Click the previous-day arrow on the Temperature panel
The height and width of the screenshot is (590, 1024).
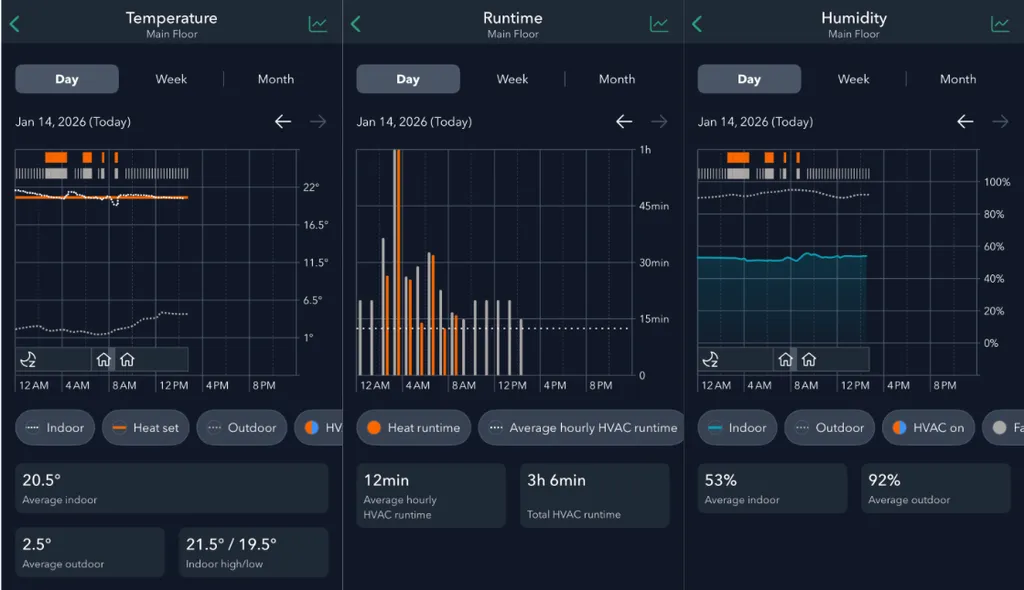[283, 121]
